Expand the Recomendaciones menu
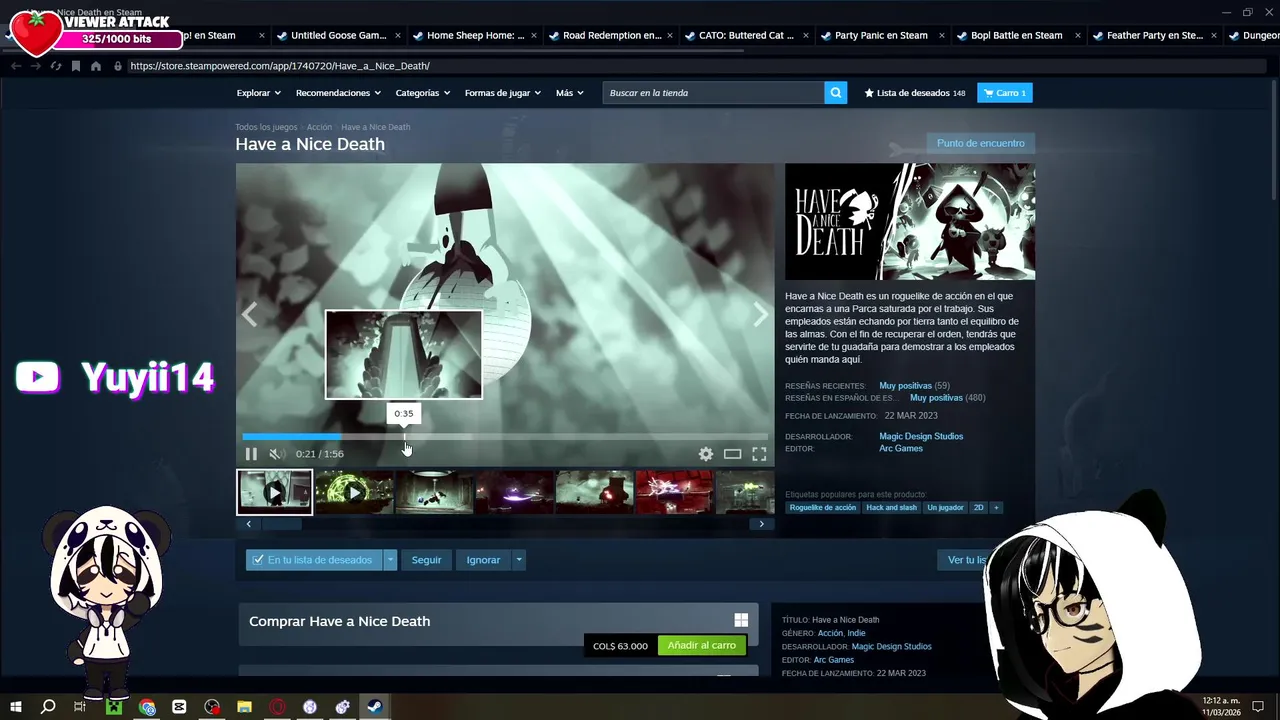Image resolution: width=1280 pixels, height=720 pixels. 338,93
